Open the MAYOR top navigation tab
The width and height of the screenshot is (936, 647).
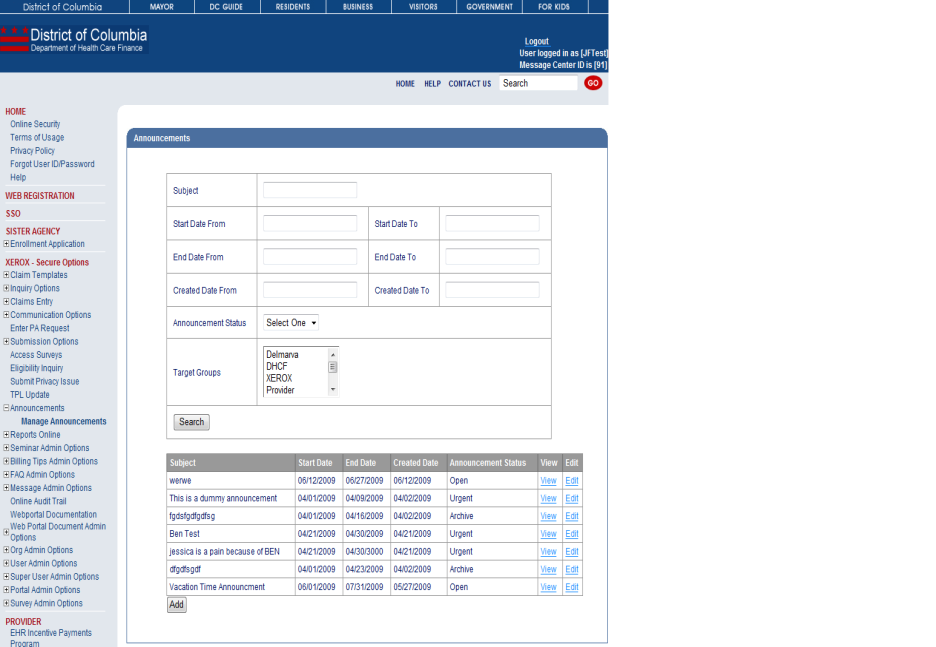(160, 7)
